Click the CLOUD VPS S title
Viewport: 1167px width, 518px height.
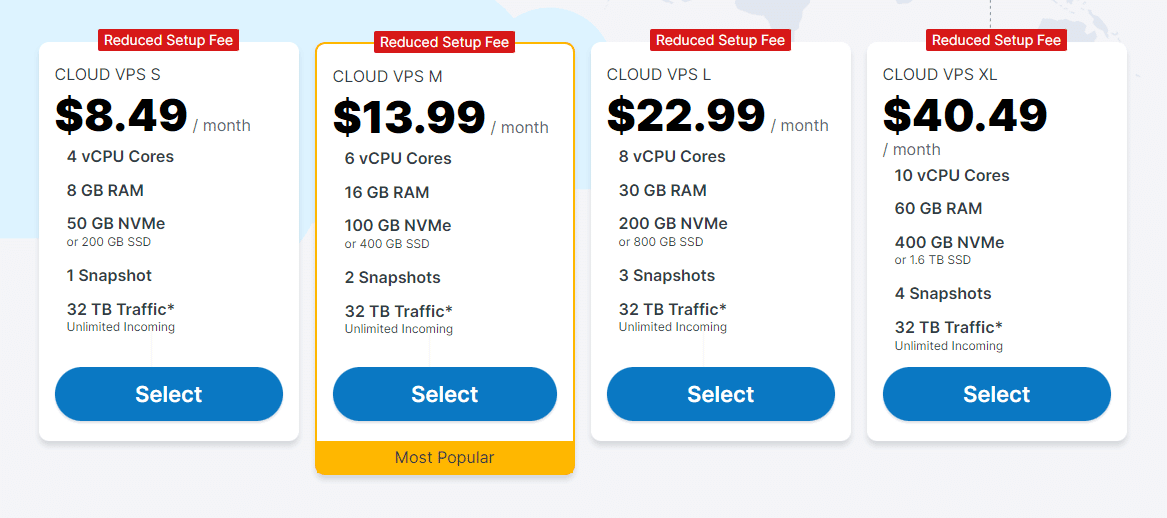pos(107,74)
